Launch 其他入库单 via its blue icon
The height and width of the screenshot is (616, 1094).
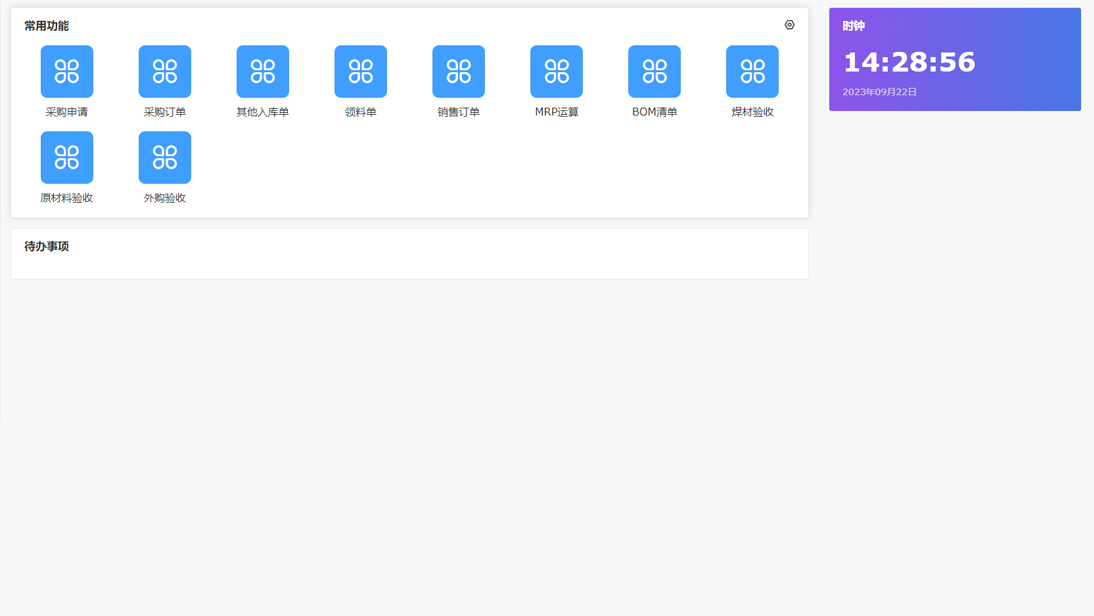(x=263, y=71)
